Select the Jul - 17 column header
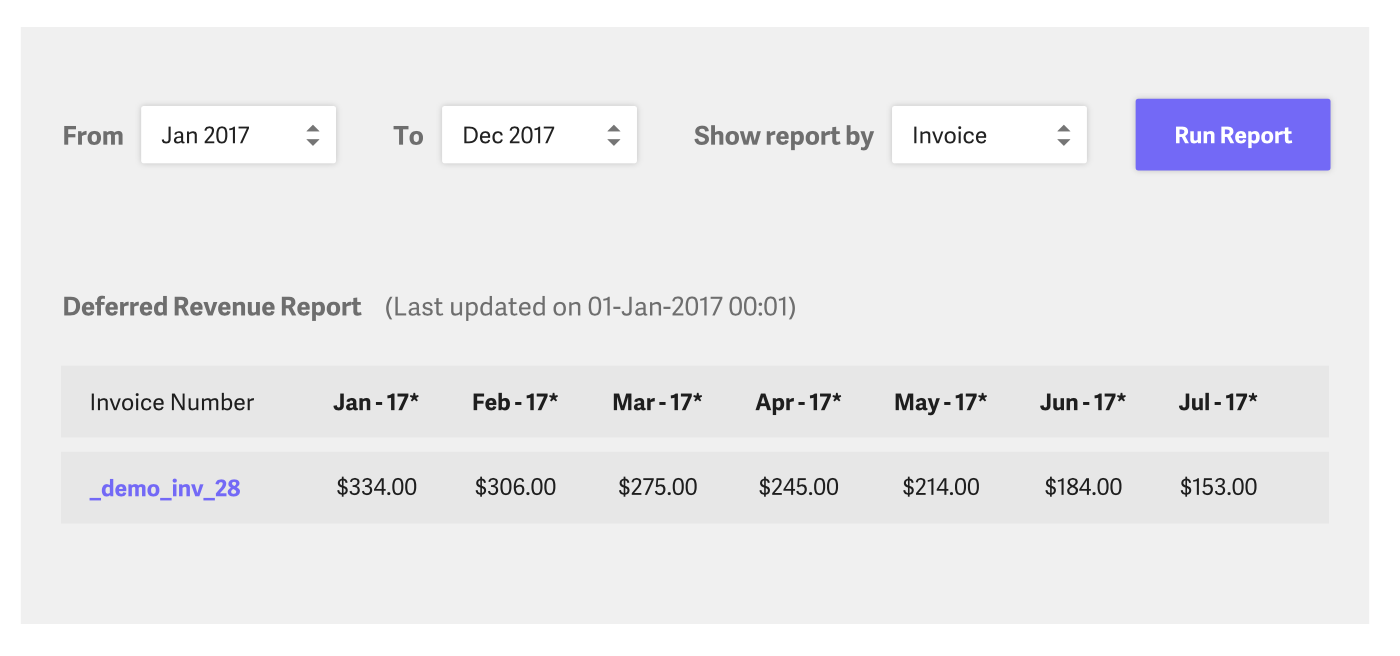The height and width of the screenshot is (656, 1400). [1218, 402]
